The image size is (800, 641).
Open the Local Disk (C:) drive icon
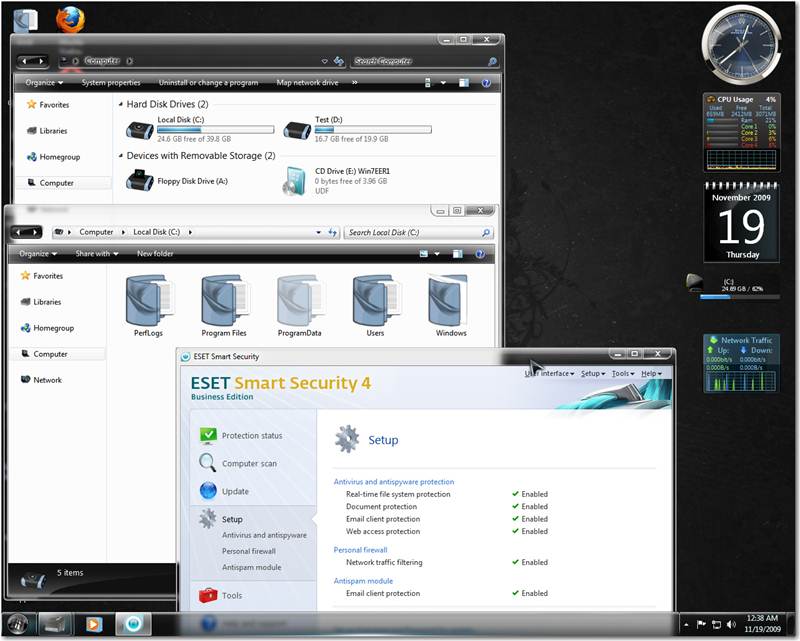point(140,131)
